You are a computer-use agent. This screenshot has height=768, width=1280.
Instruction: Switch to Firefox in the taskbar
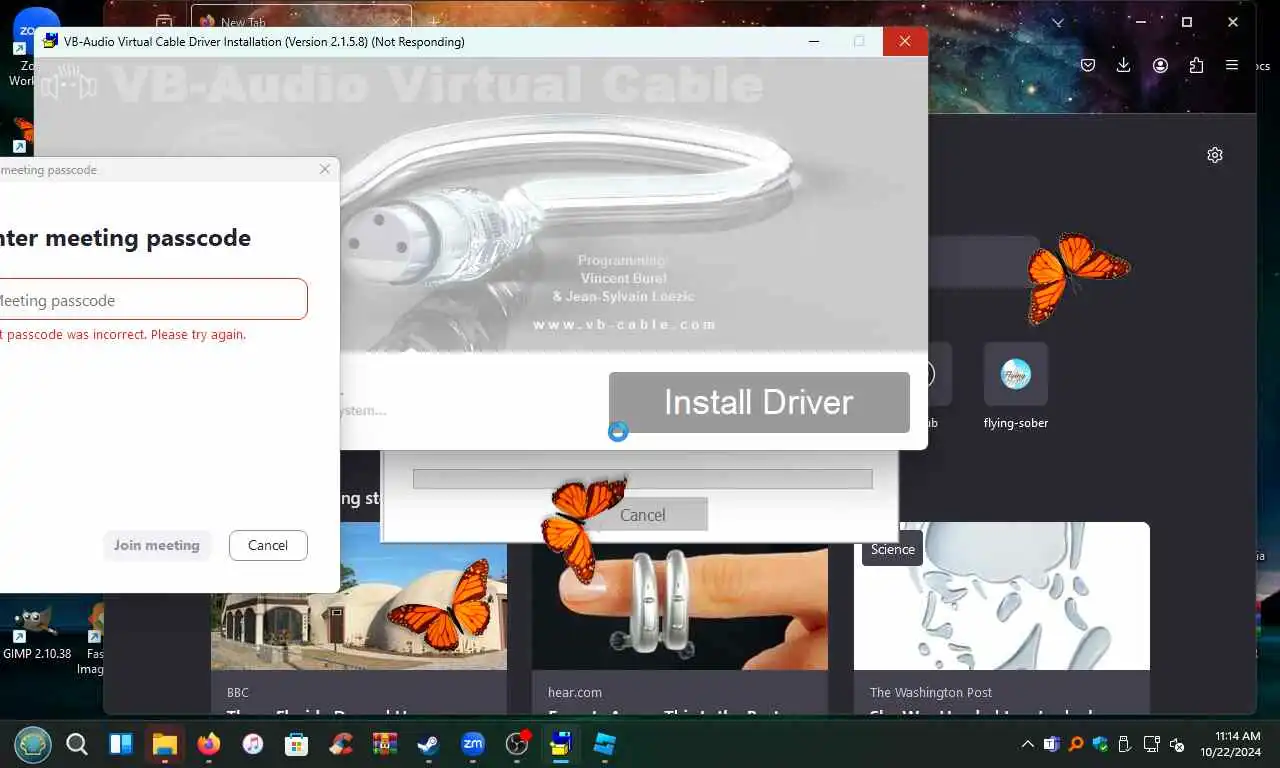[x=208, y=744]
